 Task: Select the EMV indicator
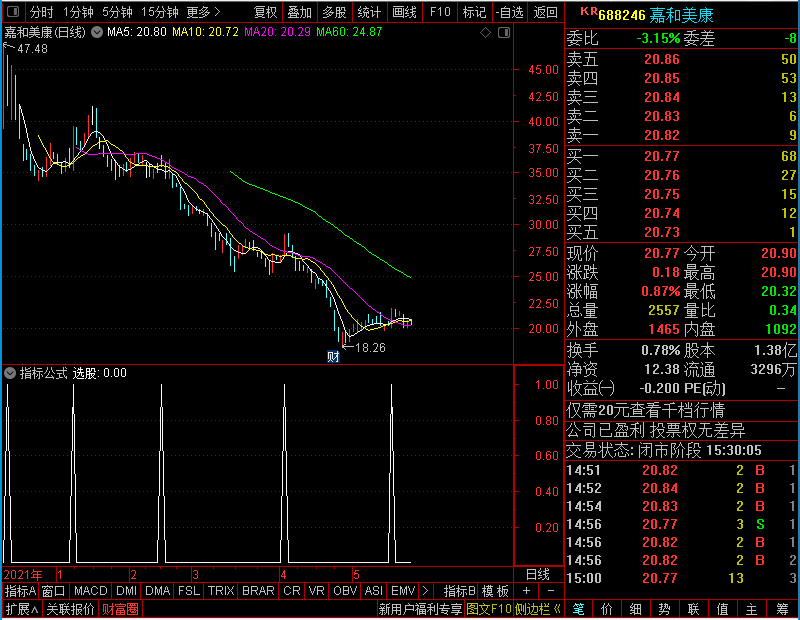(403, 591)
